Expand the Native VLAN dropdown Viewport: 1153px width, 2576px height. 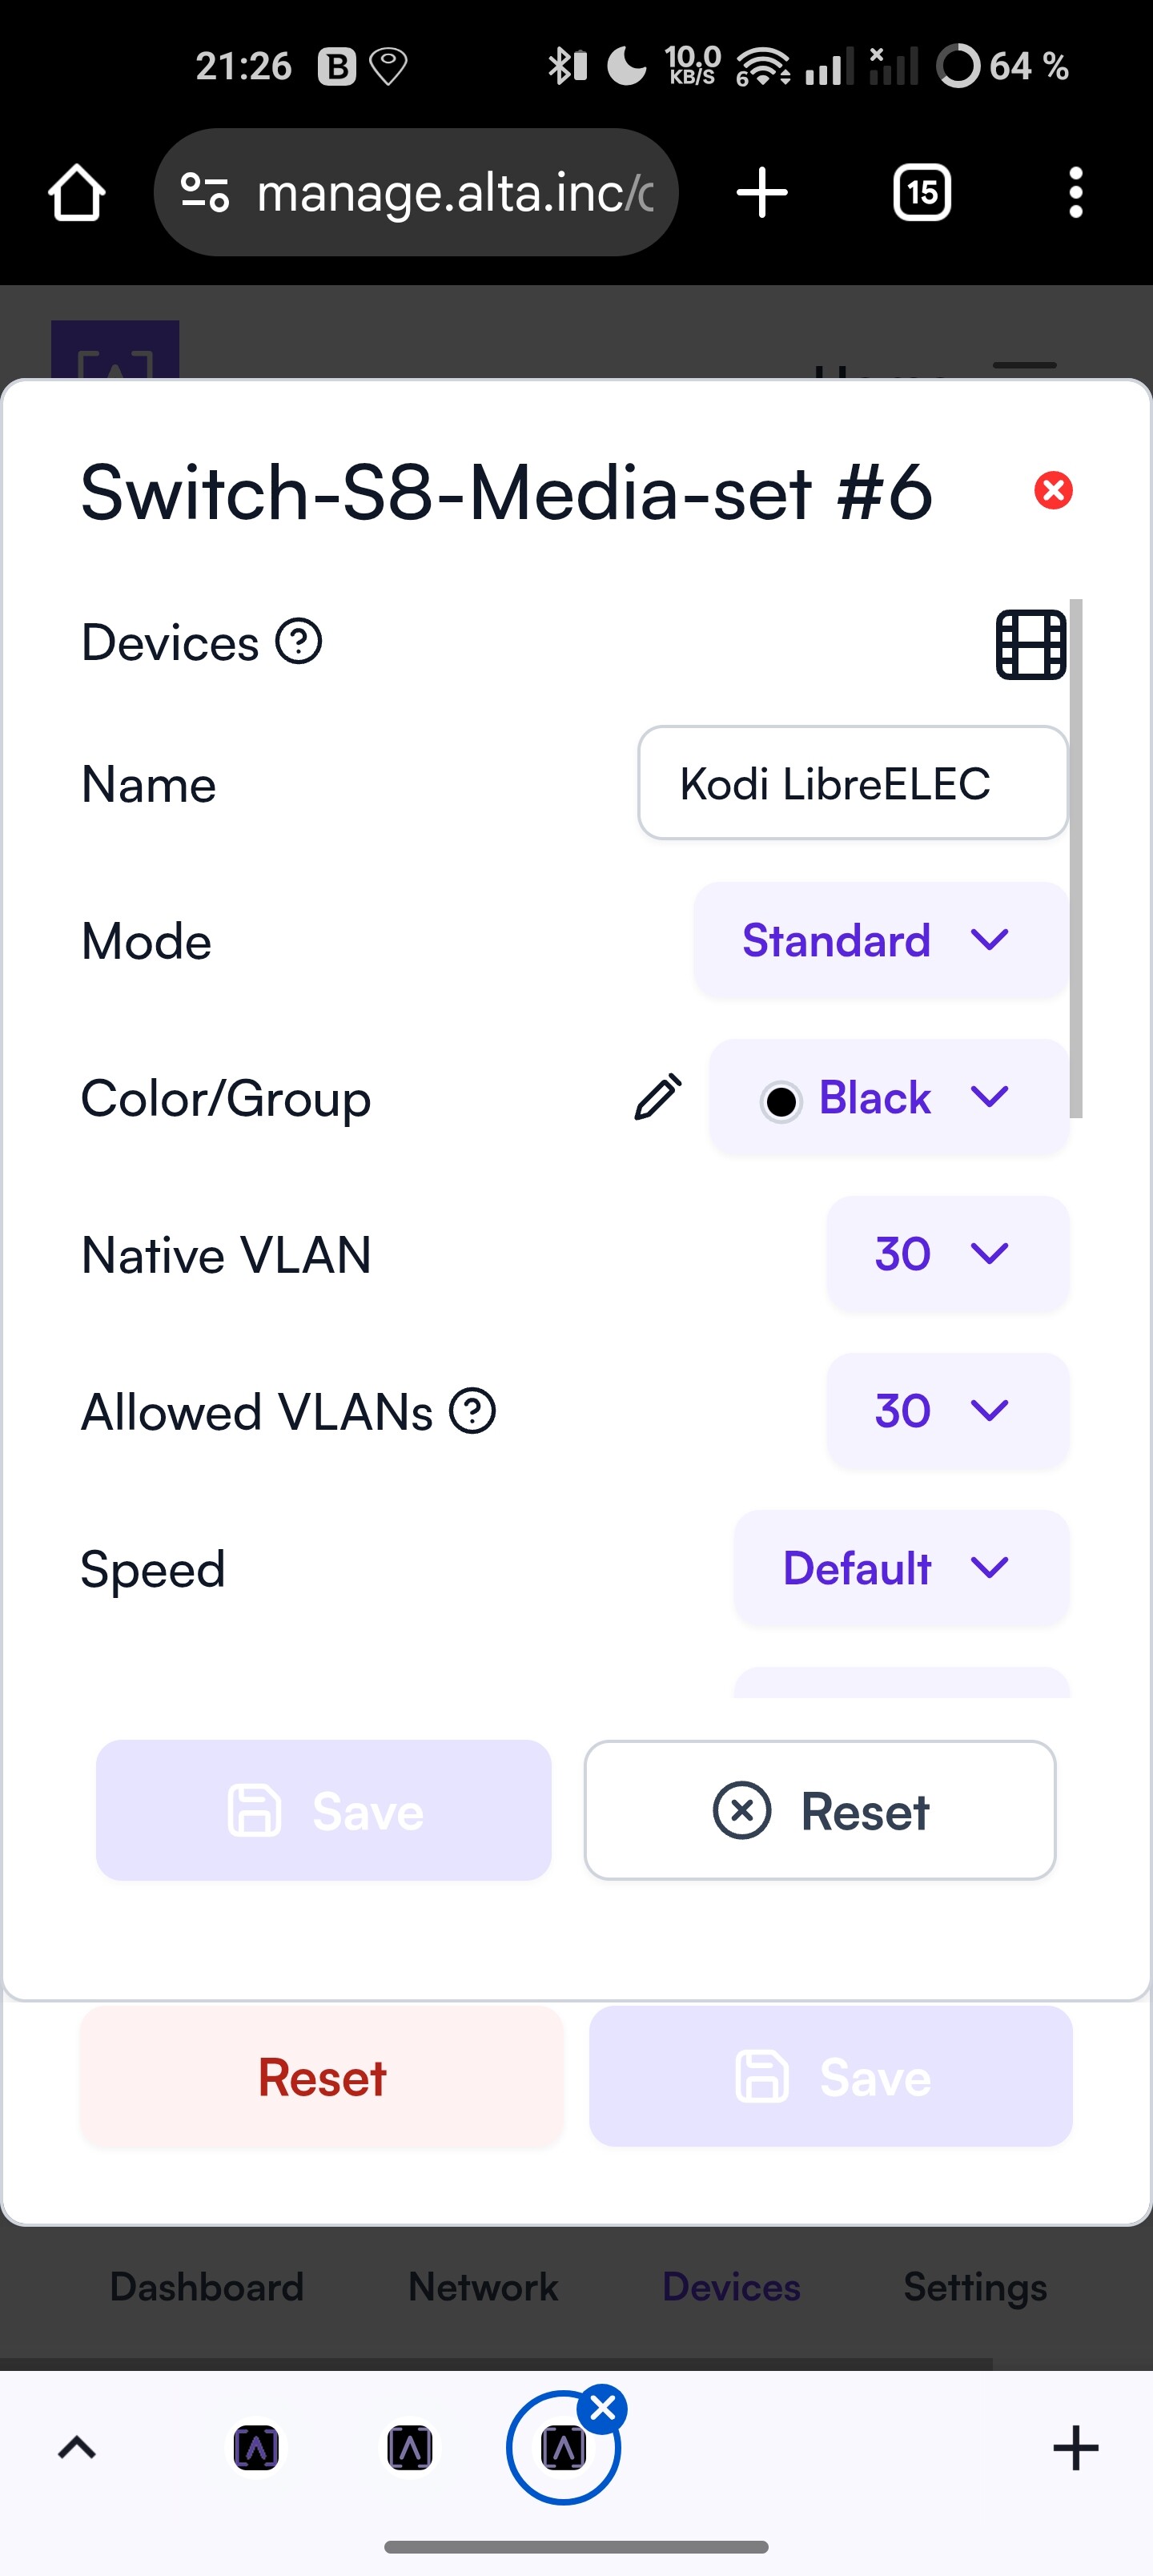point(948,1254)
